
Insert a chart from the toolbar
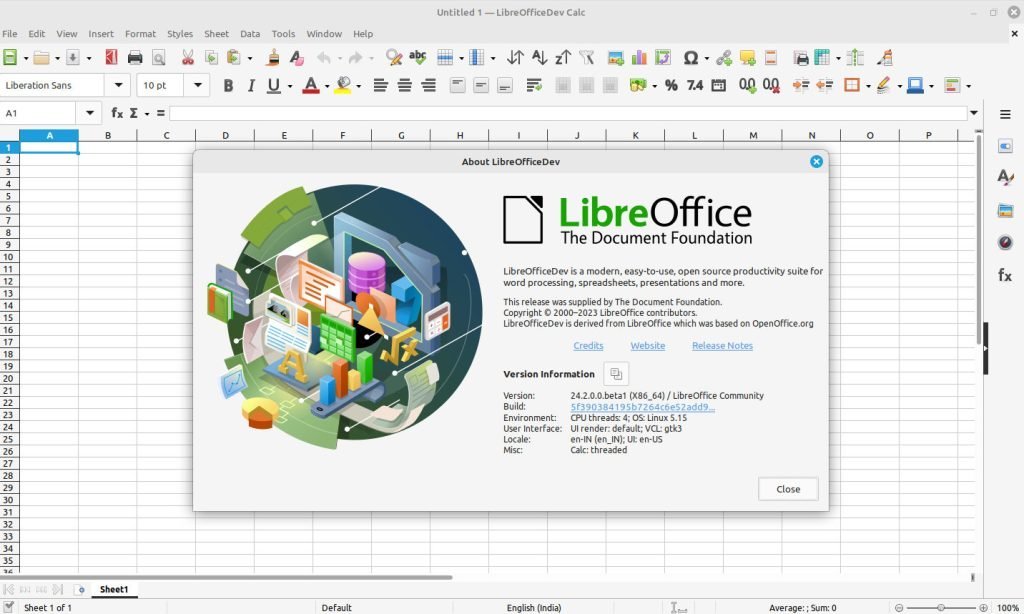638,57
